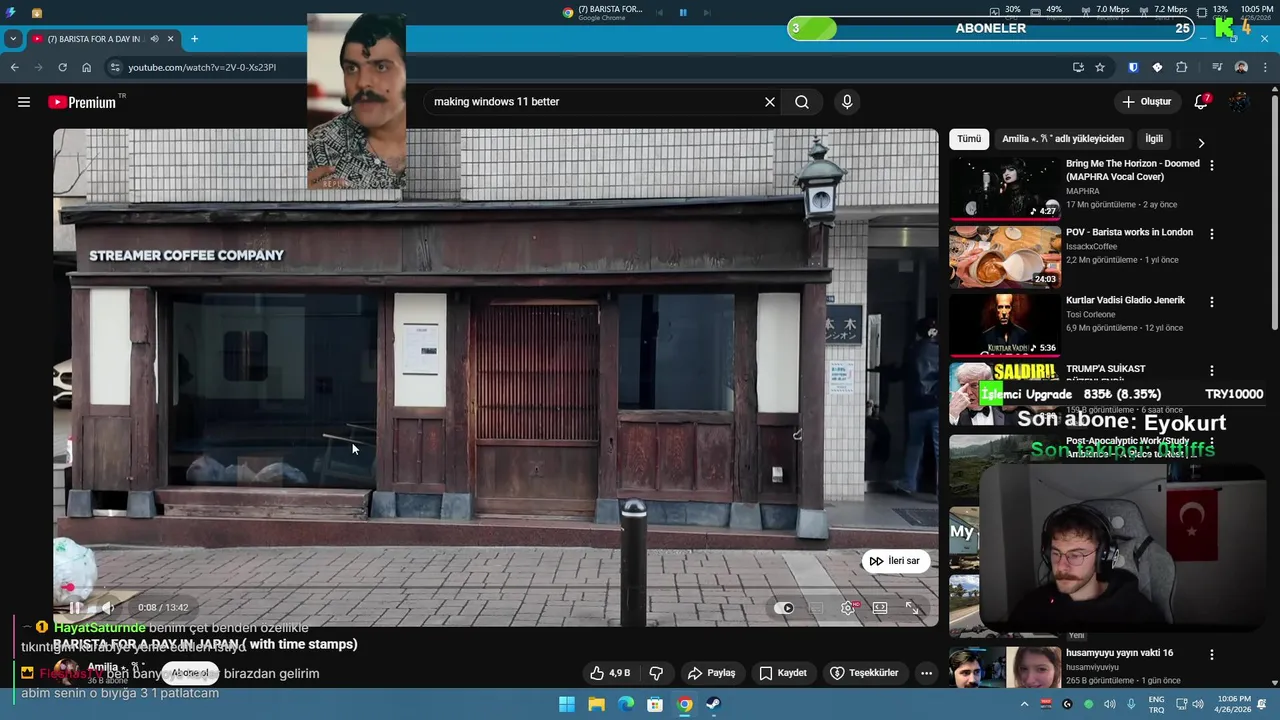Screen dimensions: 1280x720
Task: Open Chrome media controls icon
Action: (1217, 67)
